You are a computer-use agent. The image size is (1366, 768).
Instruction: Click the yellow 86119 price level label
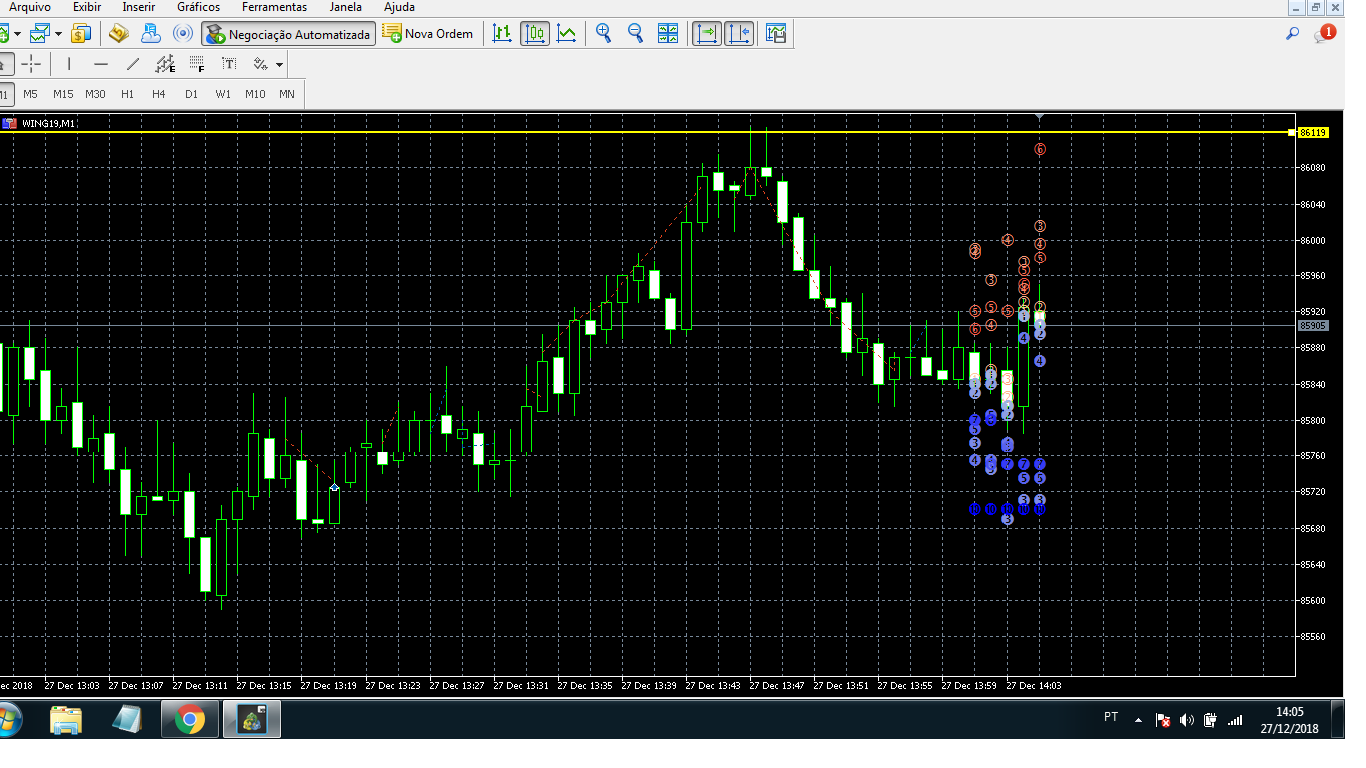click(x=1312, y=132)
